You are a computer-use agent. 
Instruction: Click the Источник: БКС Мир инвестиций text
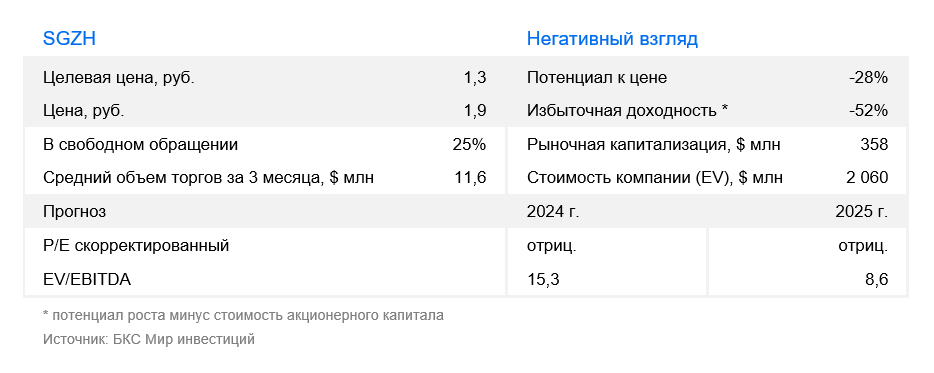[x=148, y=339]
